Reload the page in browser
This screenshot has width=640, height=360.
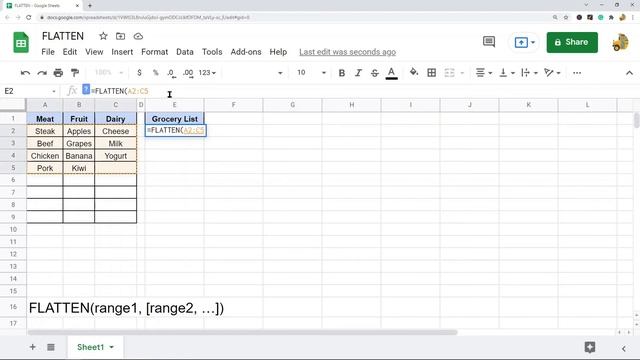pyautogui.click(x=29, y=18)
